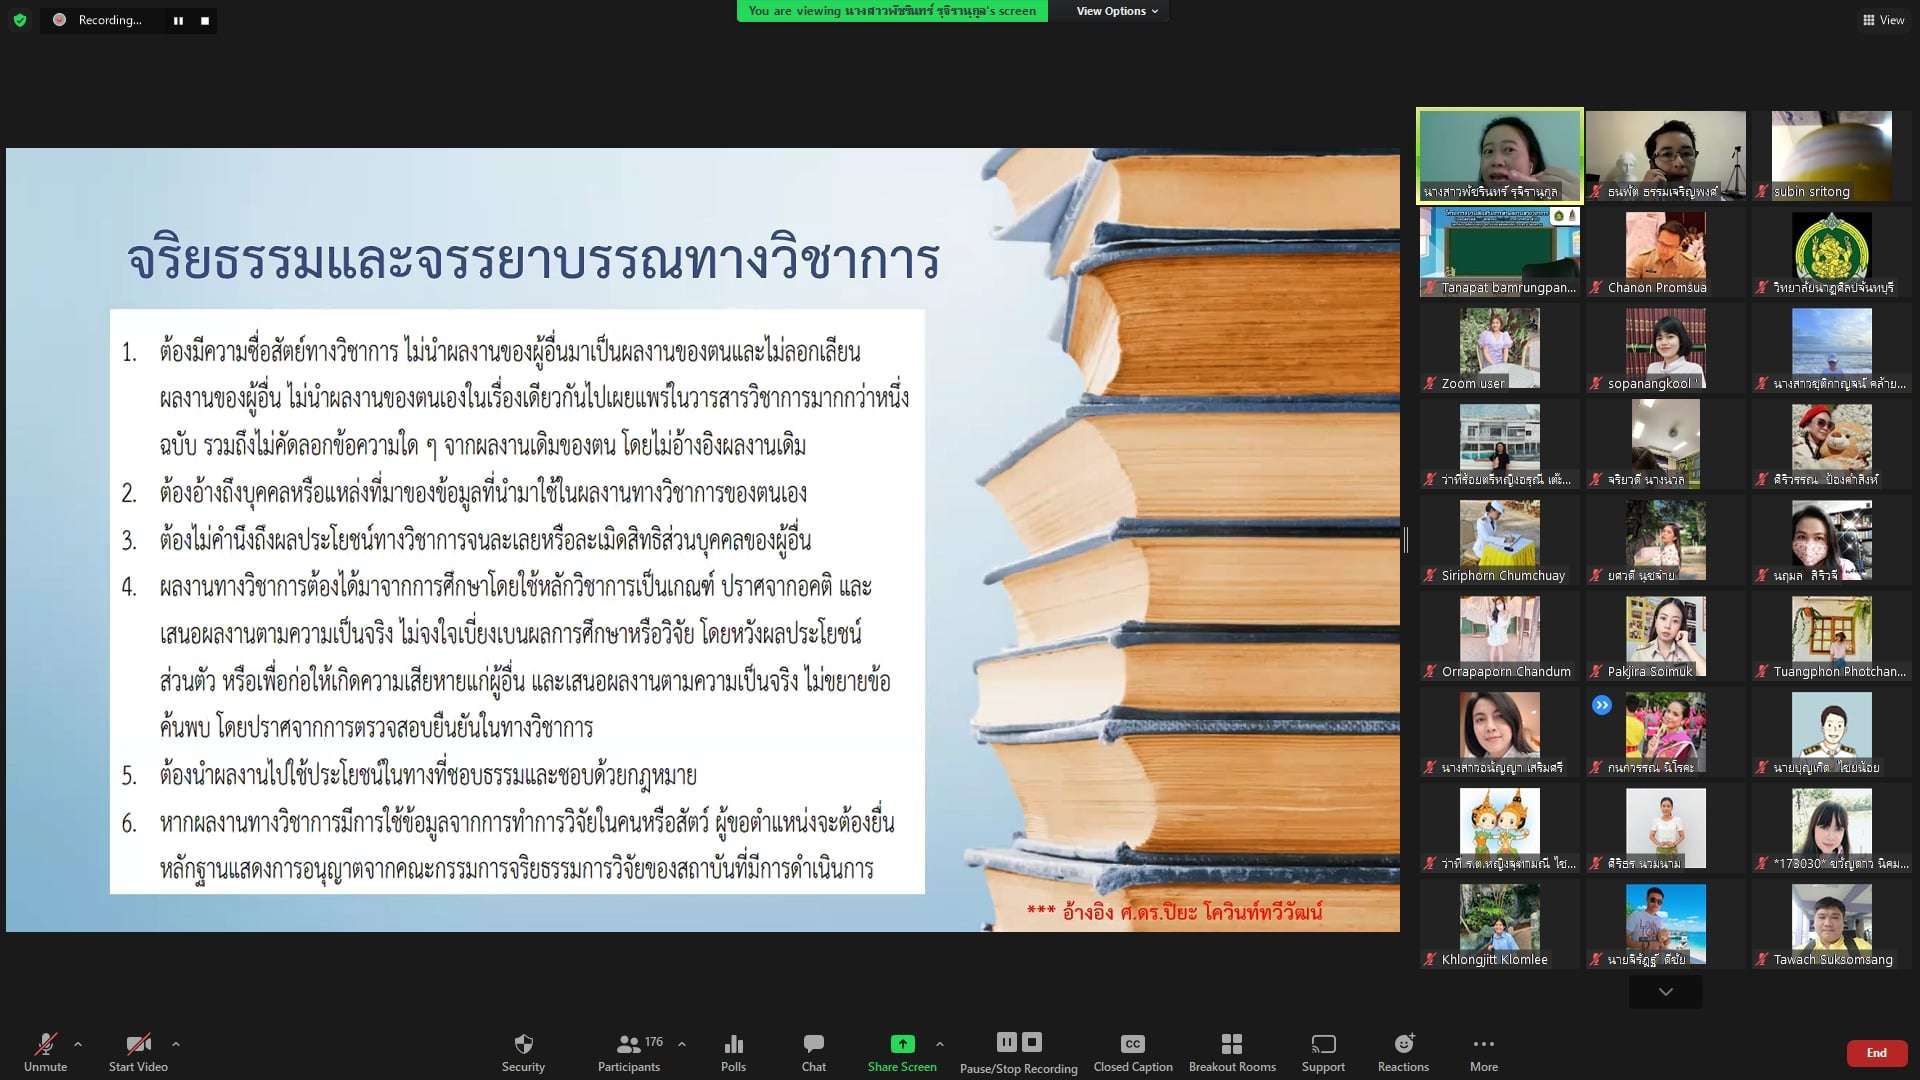Open the Security shield icon
This screenshot has height=1080, width=1920.
pyautogui.click(x=523, y=1045)
